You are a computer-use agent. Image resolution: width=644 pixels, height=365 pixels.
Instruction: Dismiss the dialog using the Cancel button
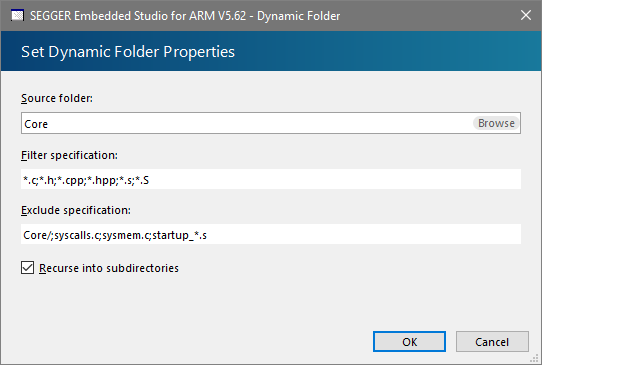tap(492, 342)
